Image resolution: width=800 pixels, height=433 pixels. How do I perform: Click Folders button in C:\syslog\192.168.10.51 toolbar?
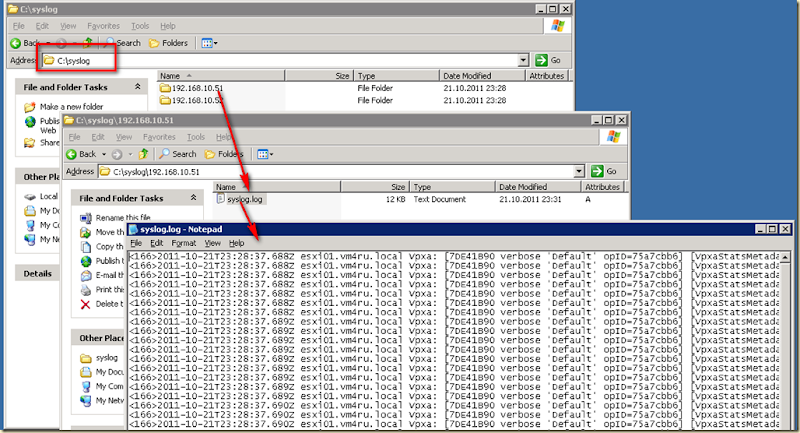(x=224, y=154)
